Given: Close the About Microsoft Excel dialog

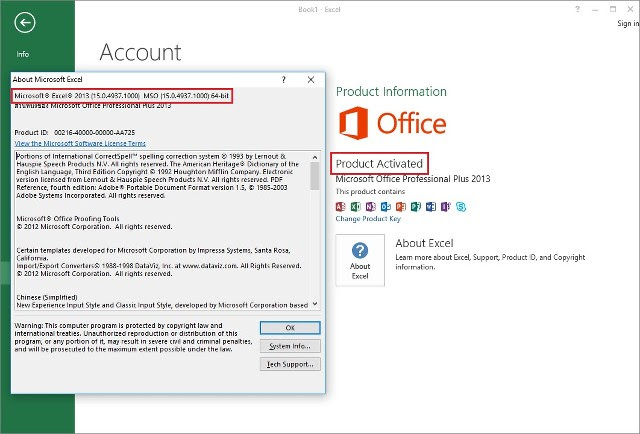Looking at the screenshot, I should (311, 80).
